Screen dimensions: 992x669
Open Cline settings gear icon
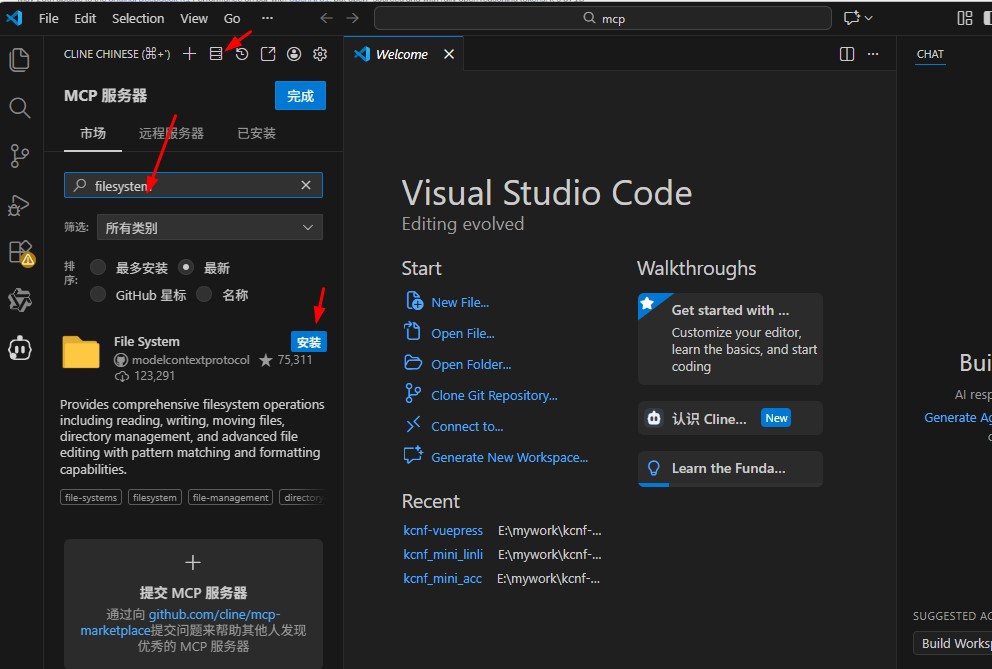[320, 54]
